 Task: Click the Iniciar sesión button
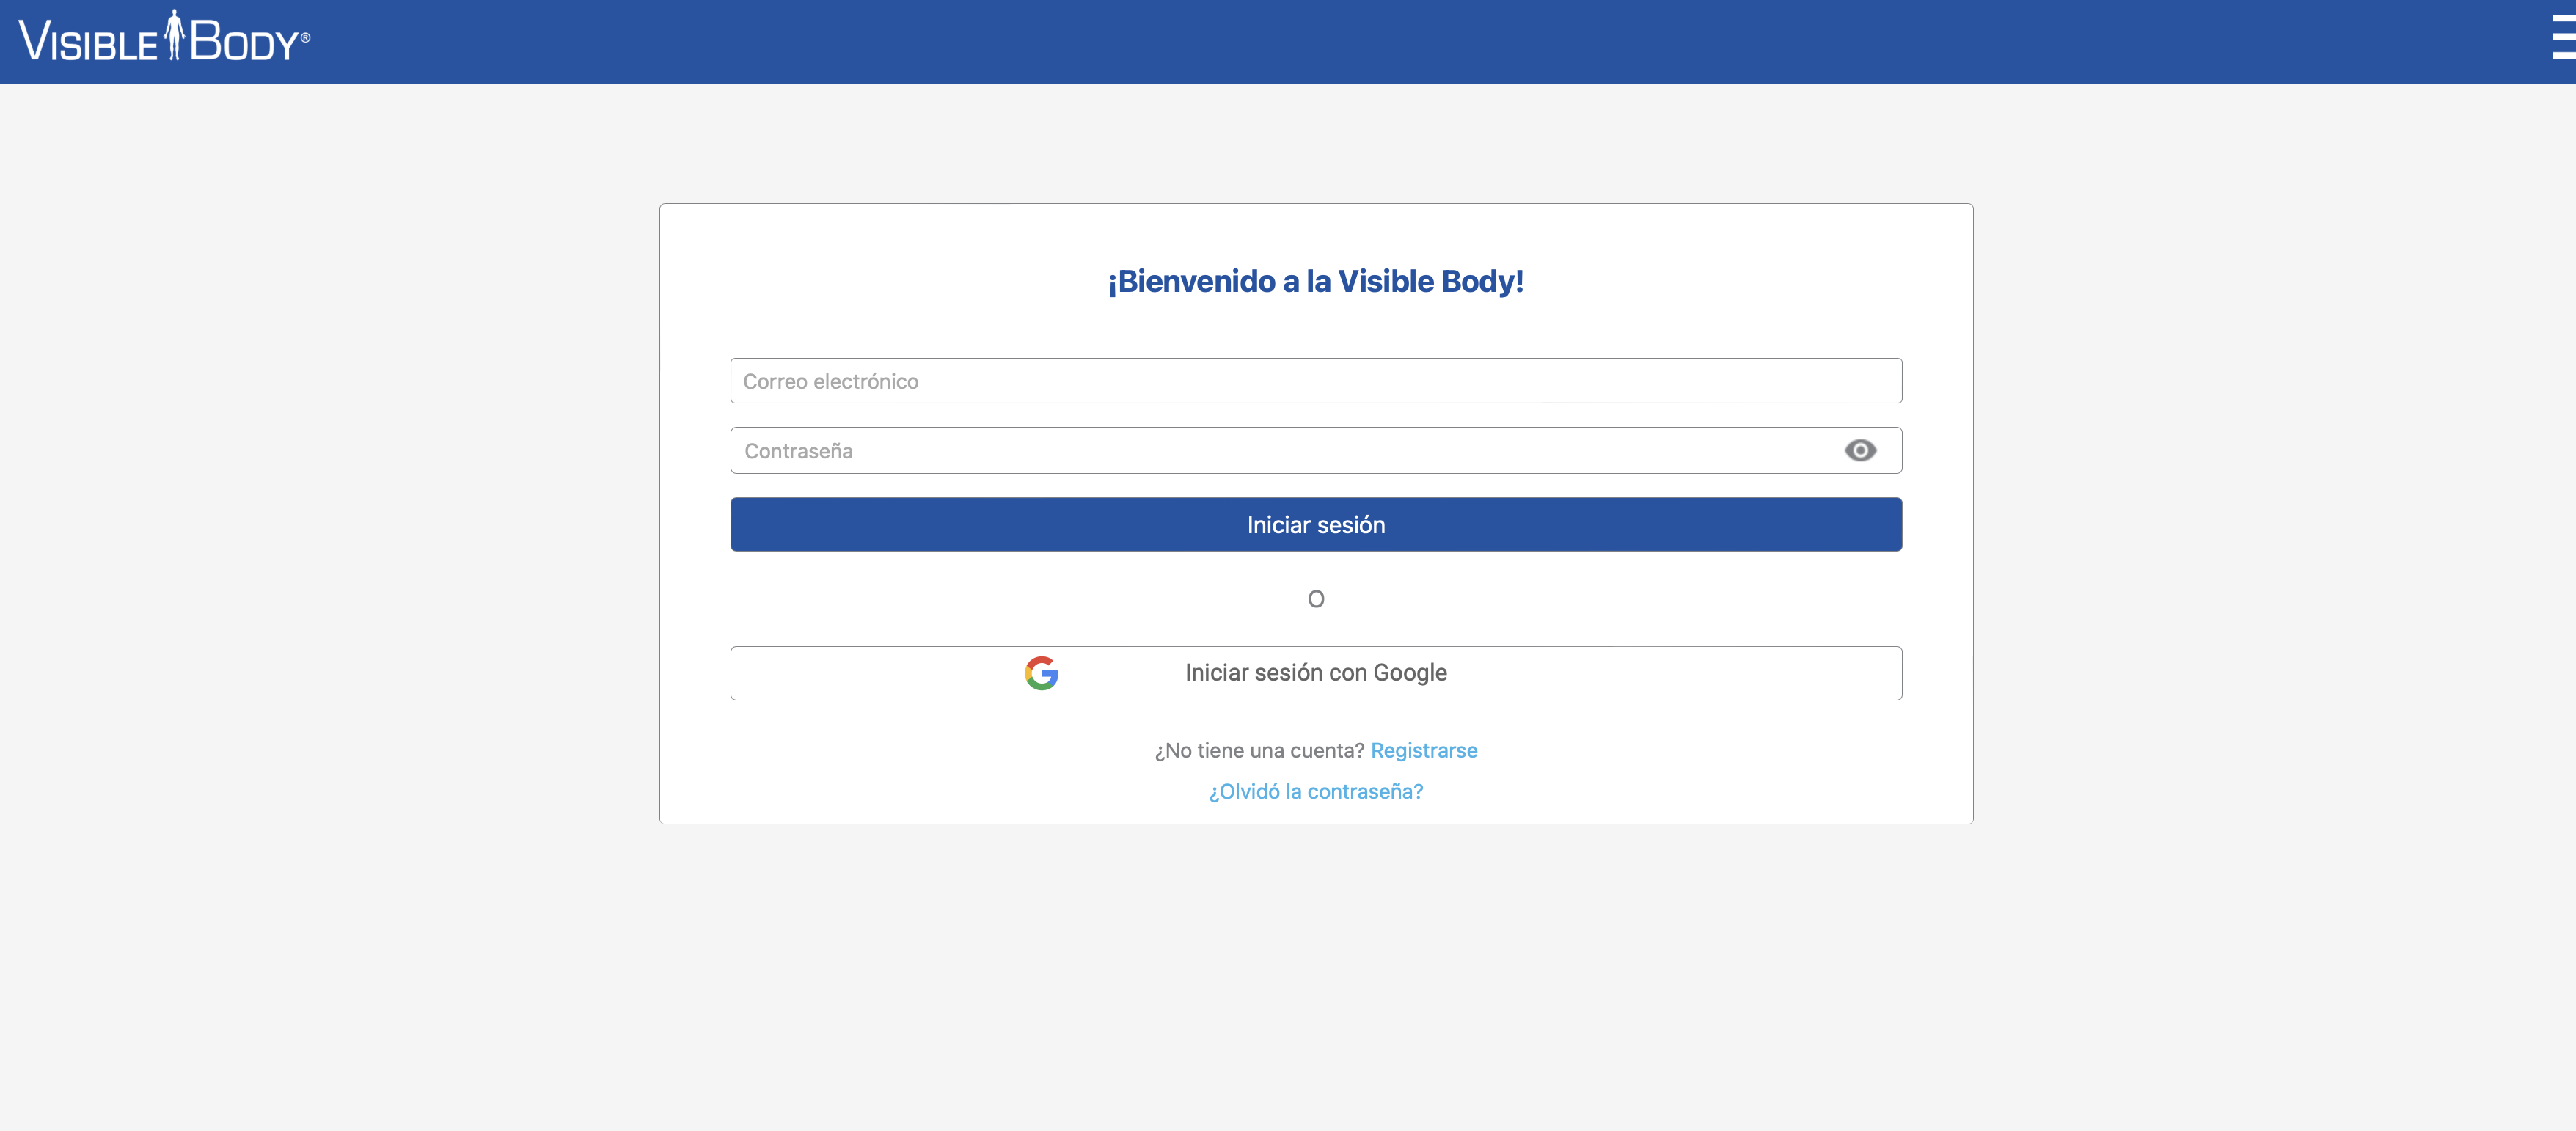[1316, 525]
